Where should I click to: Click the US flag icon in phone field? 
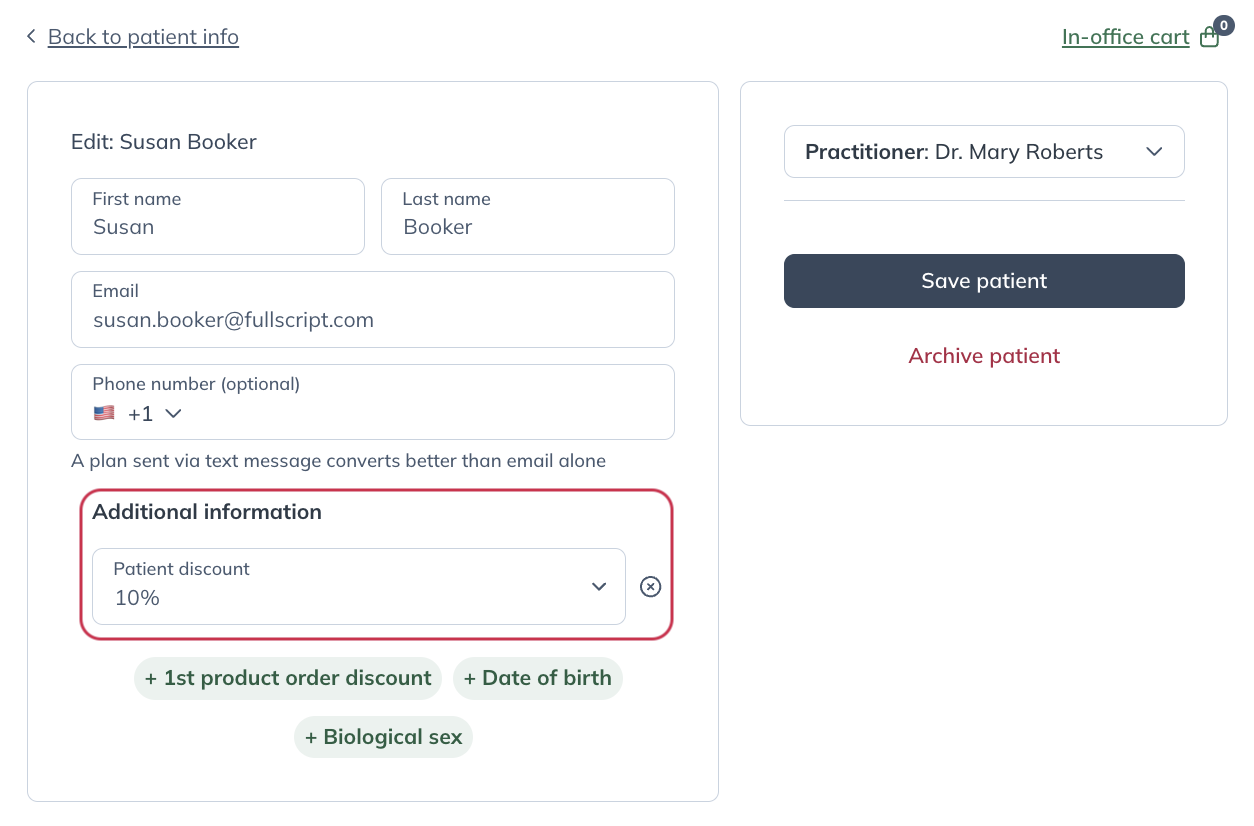tap(104, 412)
